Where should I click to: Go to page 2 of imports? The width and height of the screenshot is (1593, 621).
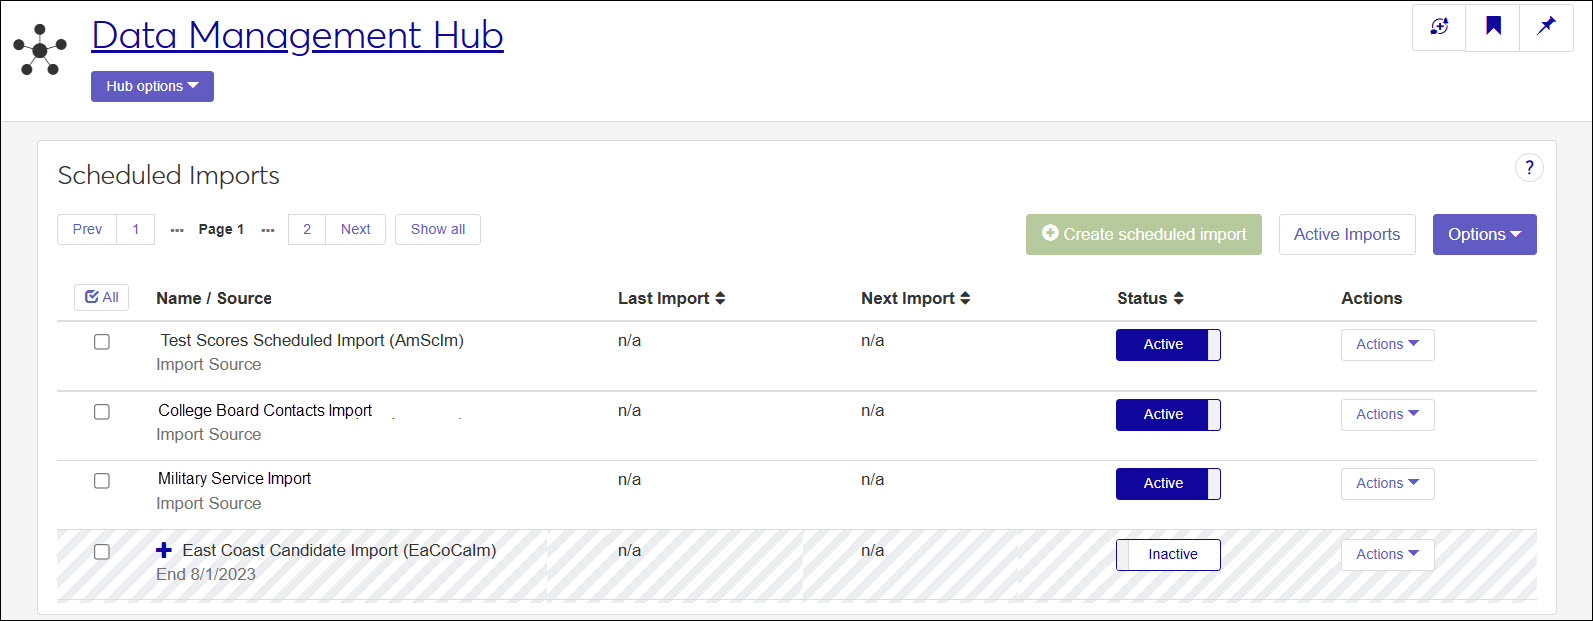tap(307, 229)
